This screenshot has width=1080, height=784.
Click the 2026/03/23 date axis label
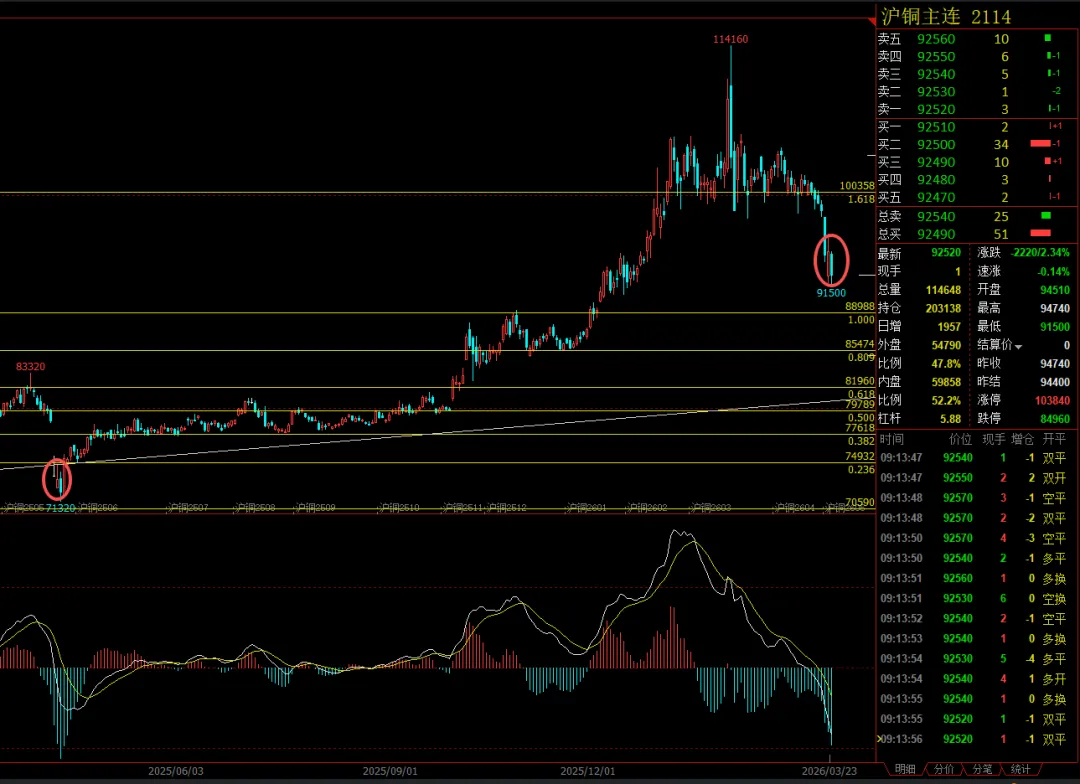(829, 771)
